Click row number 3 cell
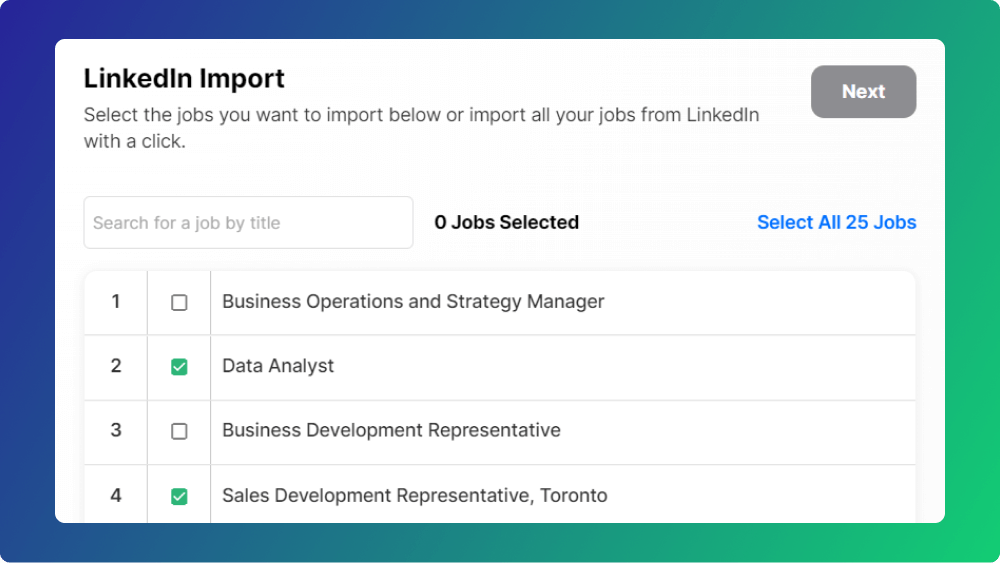 coord(115,431)
